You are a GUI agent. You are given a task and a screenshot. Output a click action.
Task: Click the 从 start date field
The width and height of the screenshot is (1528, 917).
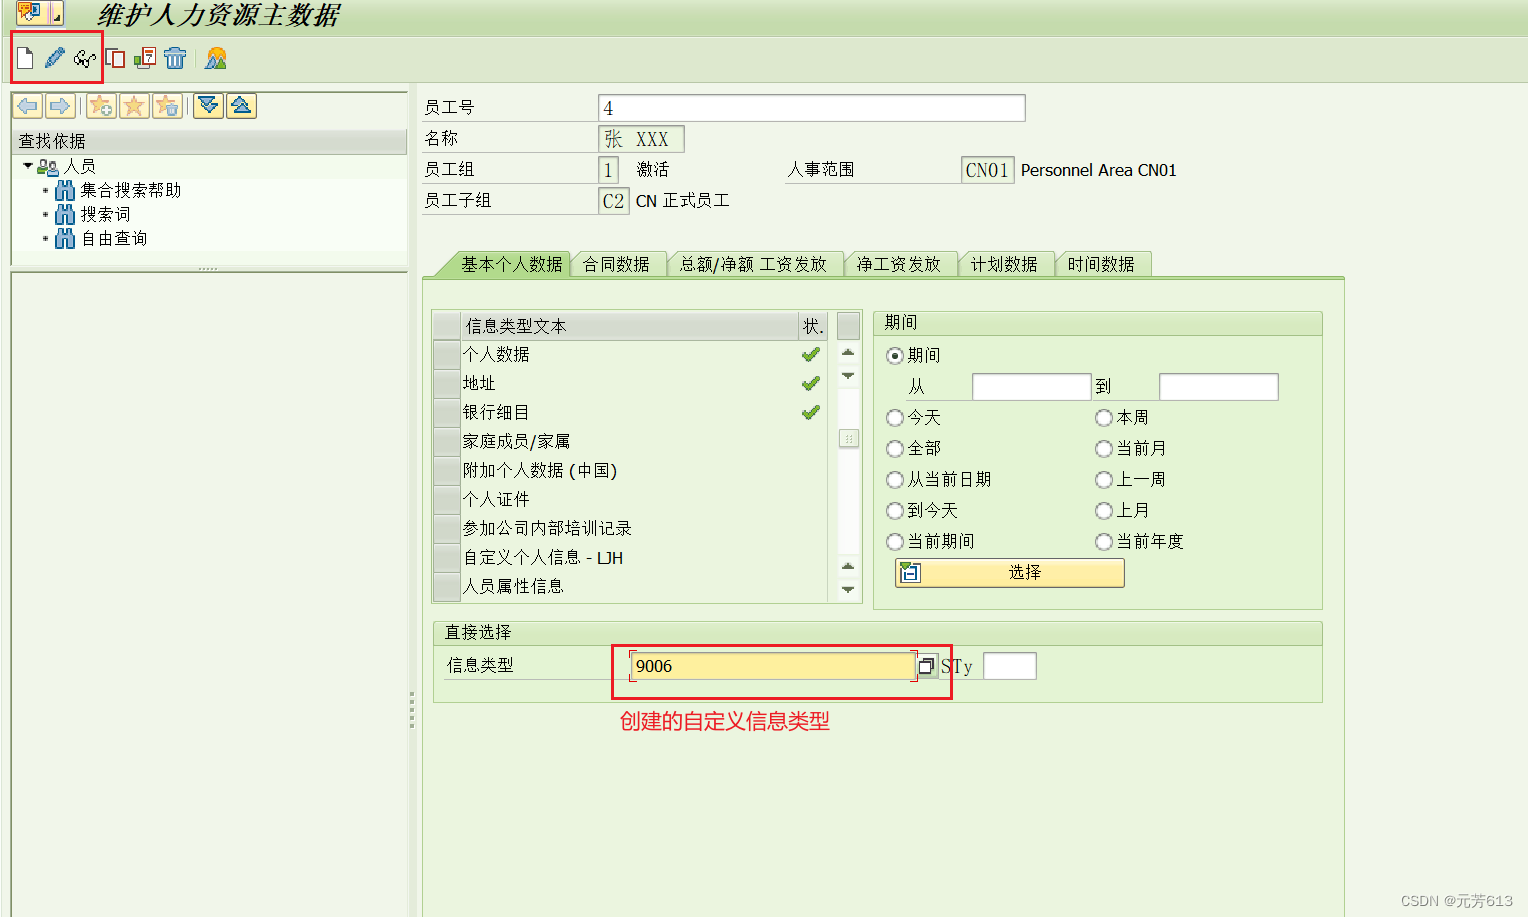click(1031, 387)
